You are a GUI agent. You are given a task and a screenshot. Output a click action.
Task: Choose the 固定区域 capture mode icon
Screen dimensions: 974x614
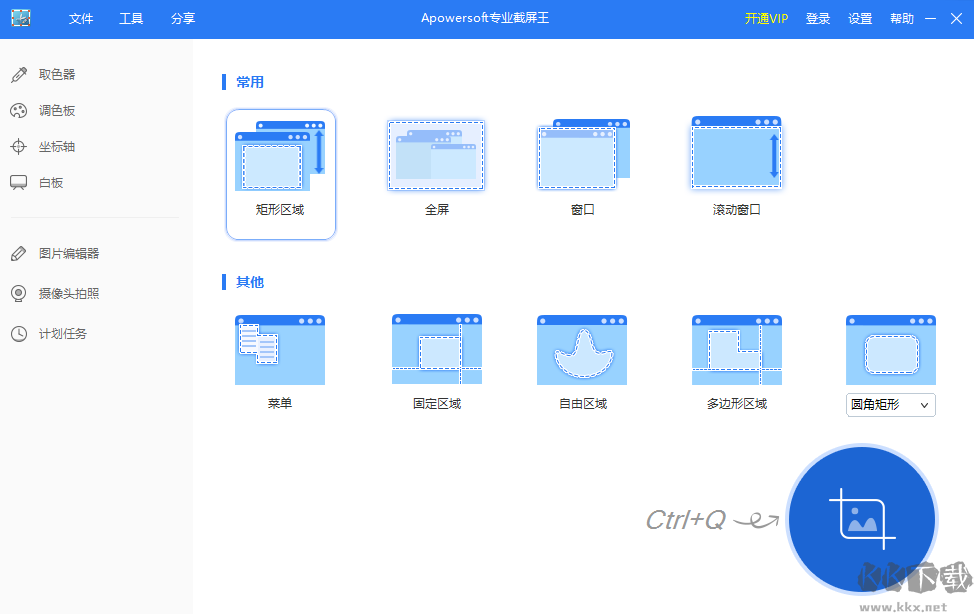437,349
